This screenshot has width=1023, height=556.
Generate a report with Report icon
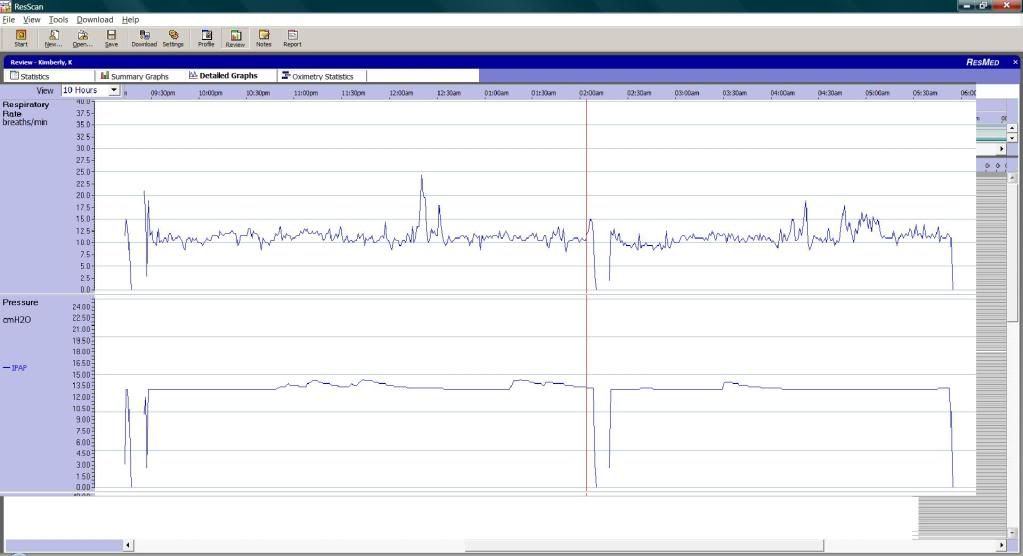(x=292, y=38)
